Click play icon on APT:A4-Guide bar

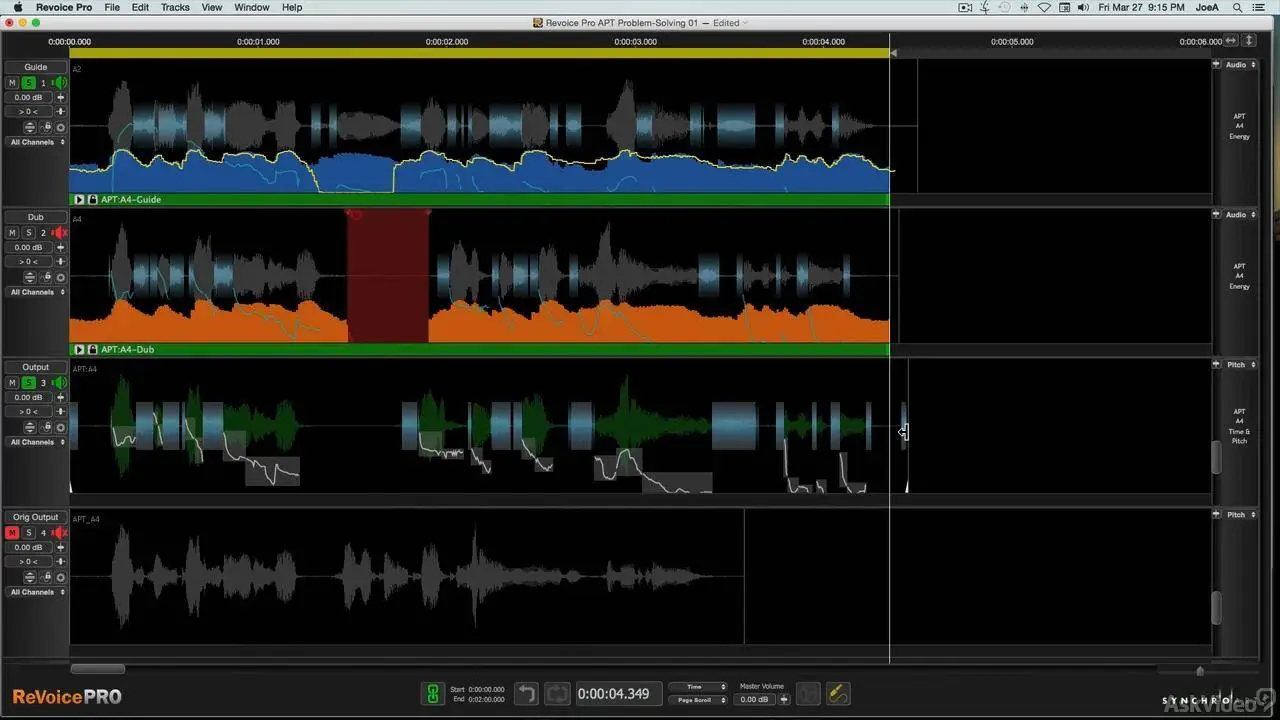point(79,200)
